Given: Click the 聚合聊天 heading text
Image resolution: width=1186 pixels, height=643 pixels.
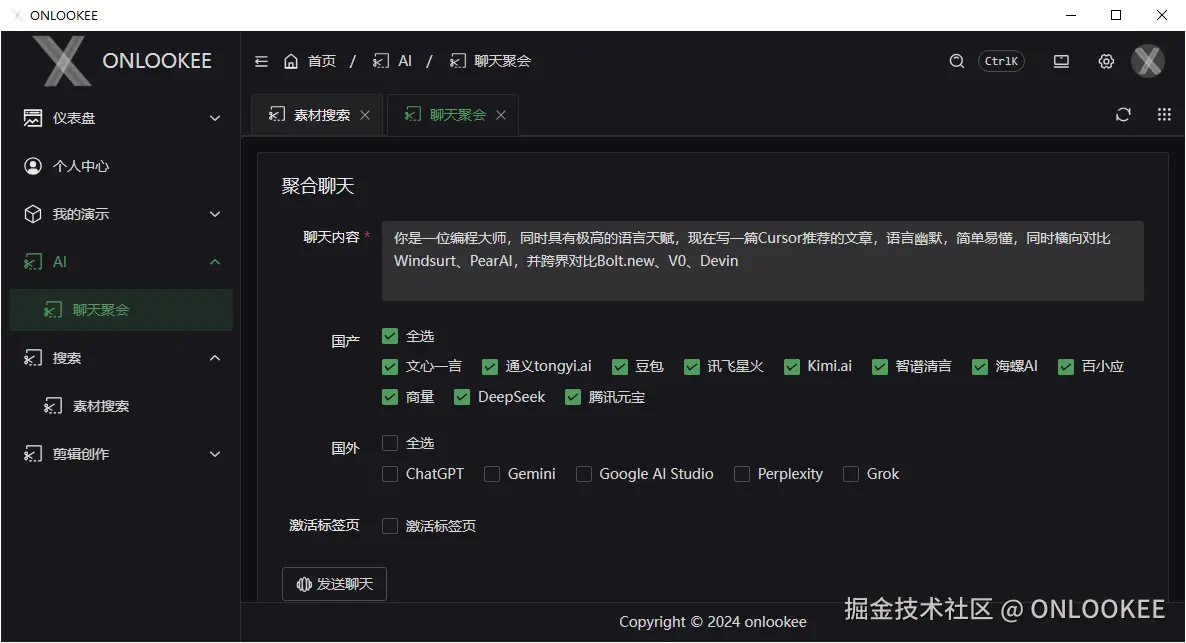Looking at the screenshot, I should [x=318, y=186].
